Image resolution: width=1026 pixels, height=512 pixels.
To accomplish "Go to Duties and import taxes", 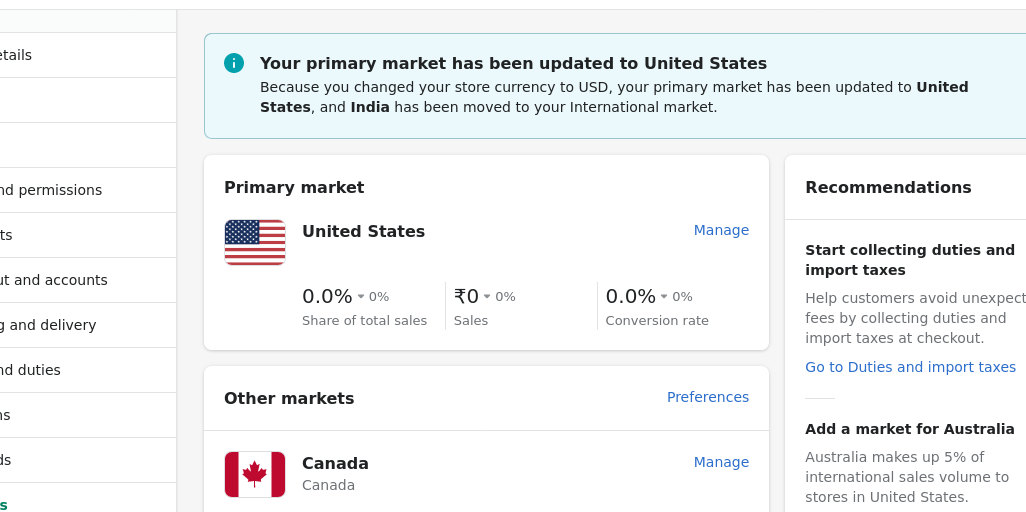I will pyautogui.click(x=910, y=367).
